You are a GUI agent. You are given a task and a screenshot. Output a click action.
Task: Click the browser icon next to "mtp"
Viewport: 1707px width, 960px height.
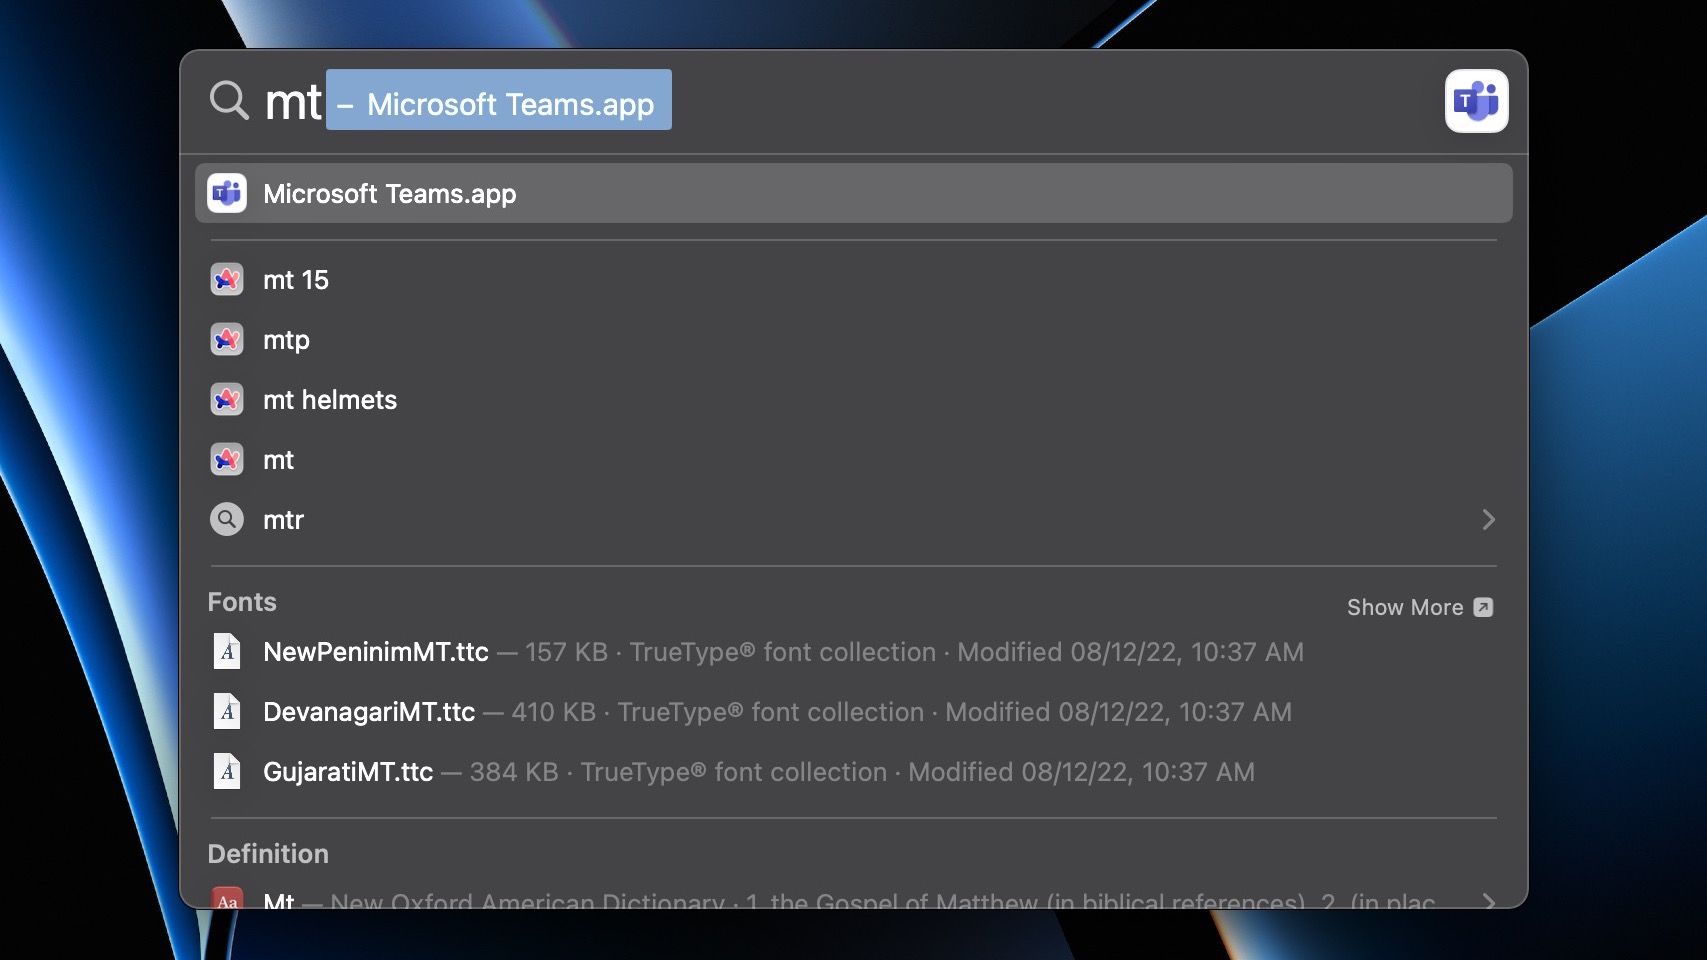pyautogui.click(x=227, y=340)
